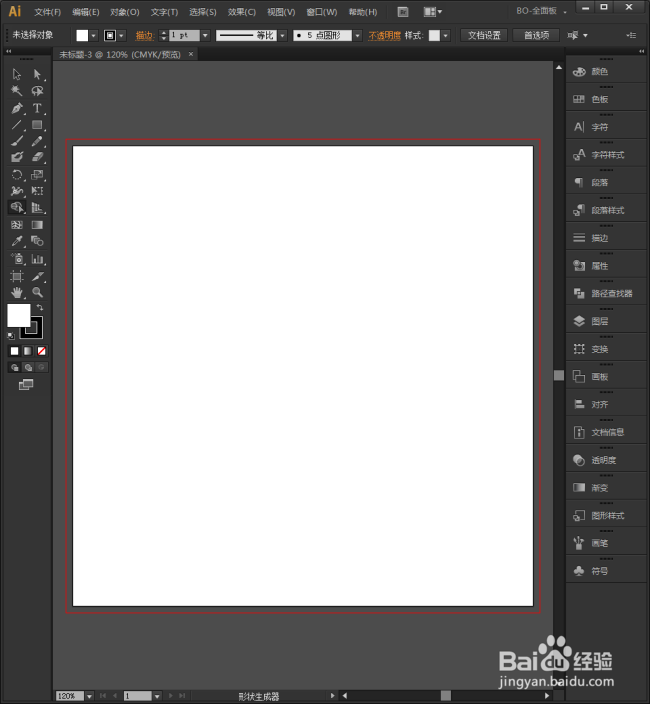This screenshot has width=650, height=704.
Task: Select the Hand tool
Action: (x=17, y=293)
